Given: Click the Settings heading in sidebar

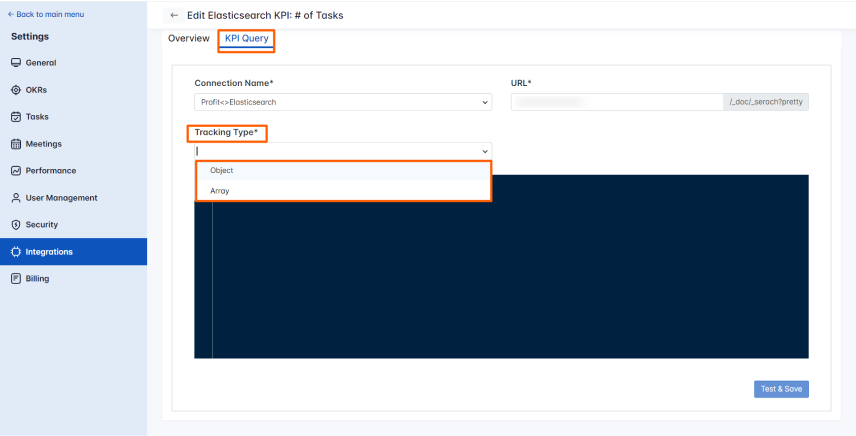Looking at the screenshot, I should (30, 37).
